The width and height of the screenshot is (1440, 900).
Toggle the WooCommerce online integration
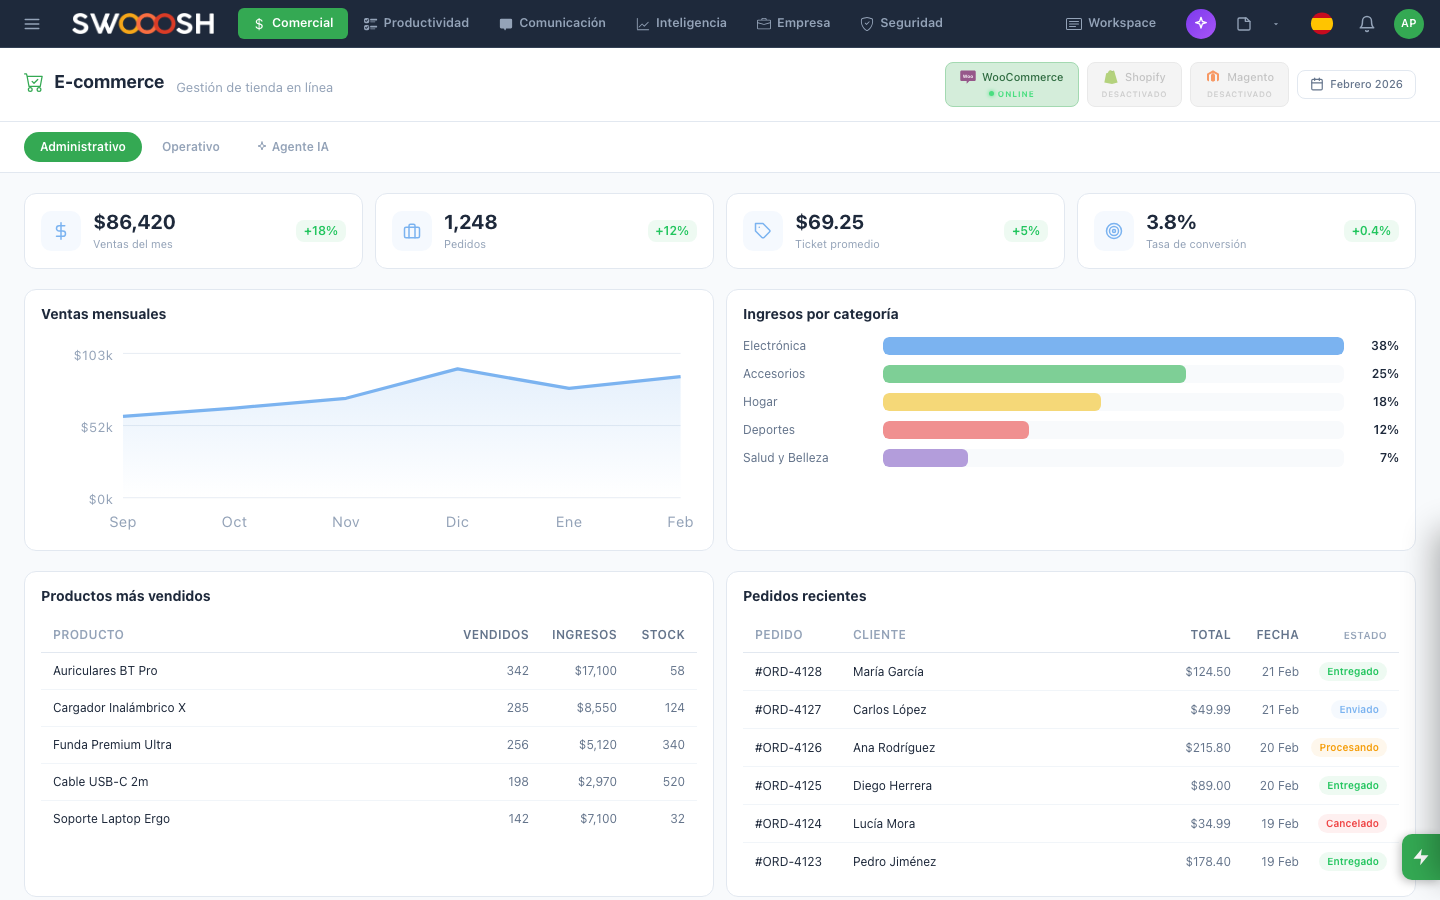1011,84
